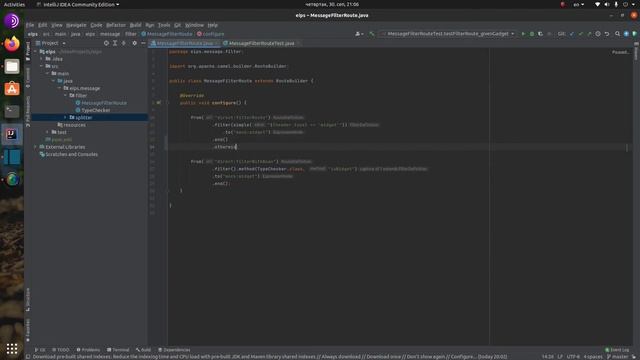Click 'Download once' link in status bar
Image resolution: width=640 pixels, height=360 pixels.
pos(383,357)
